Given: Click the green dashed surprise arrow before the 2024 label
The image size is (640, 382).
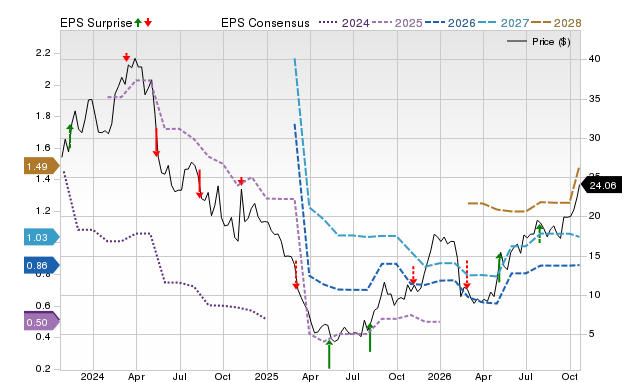Looking at the screenshot, I should 70,136.
